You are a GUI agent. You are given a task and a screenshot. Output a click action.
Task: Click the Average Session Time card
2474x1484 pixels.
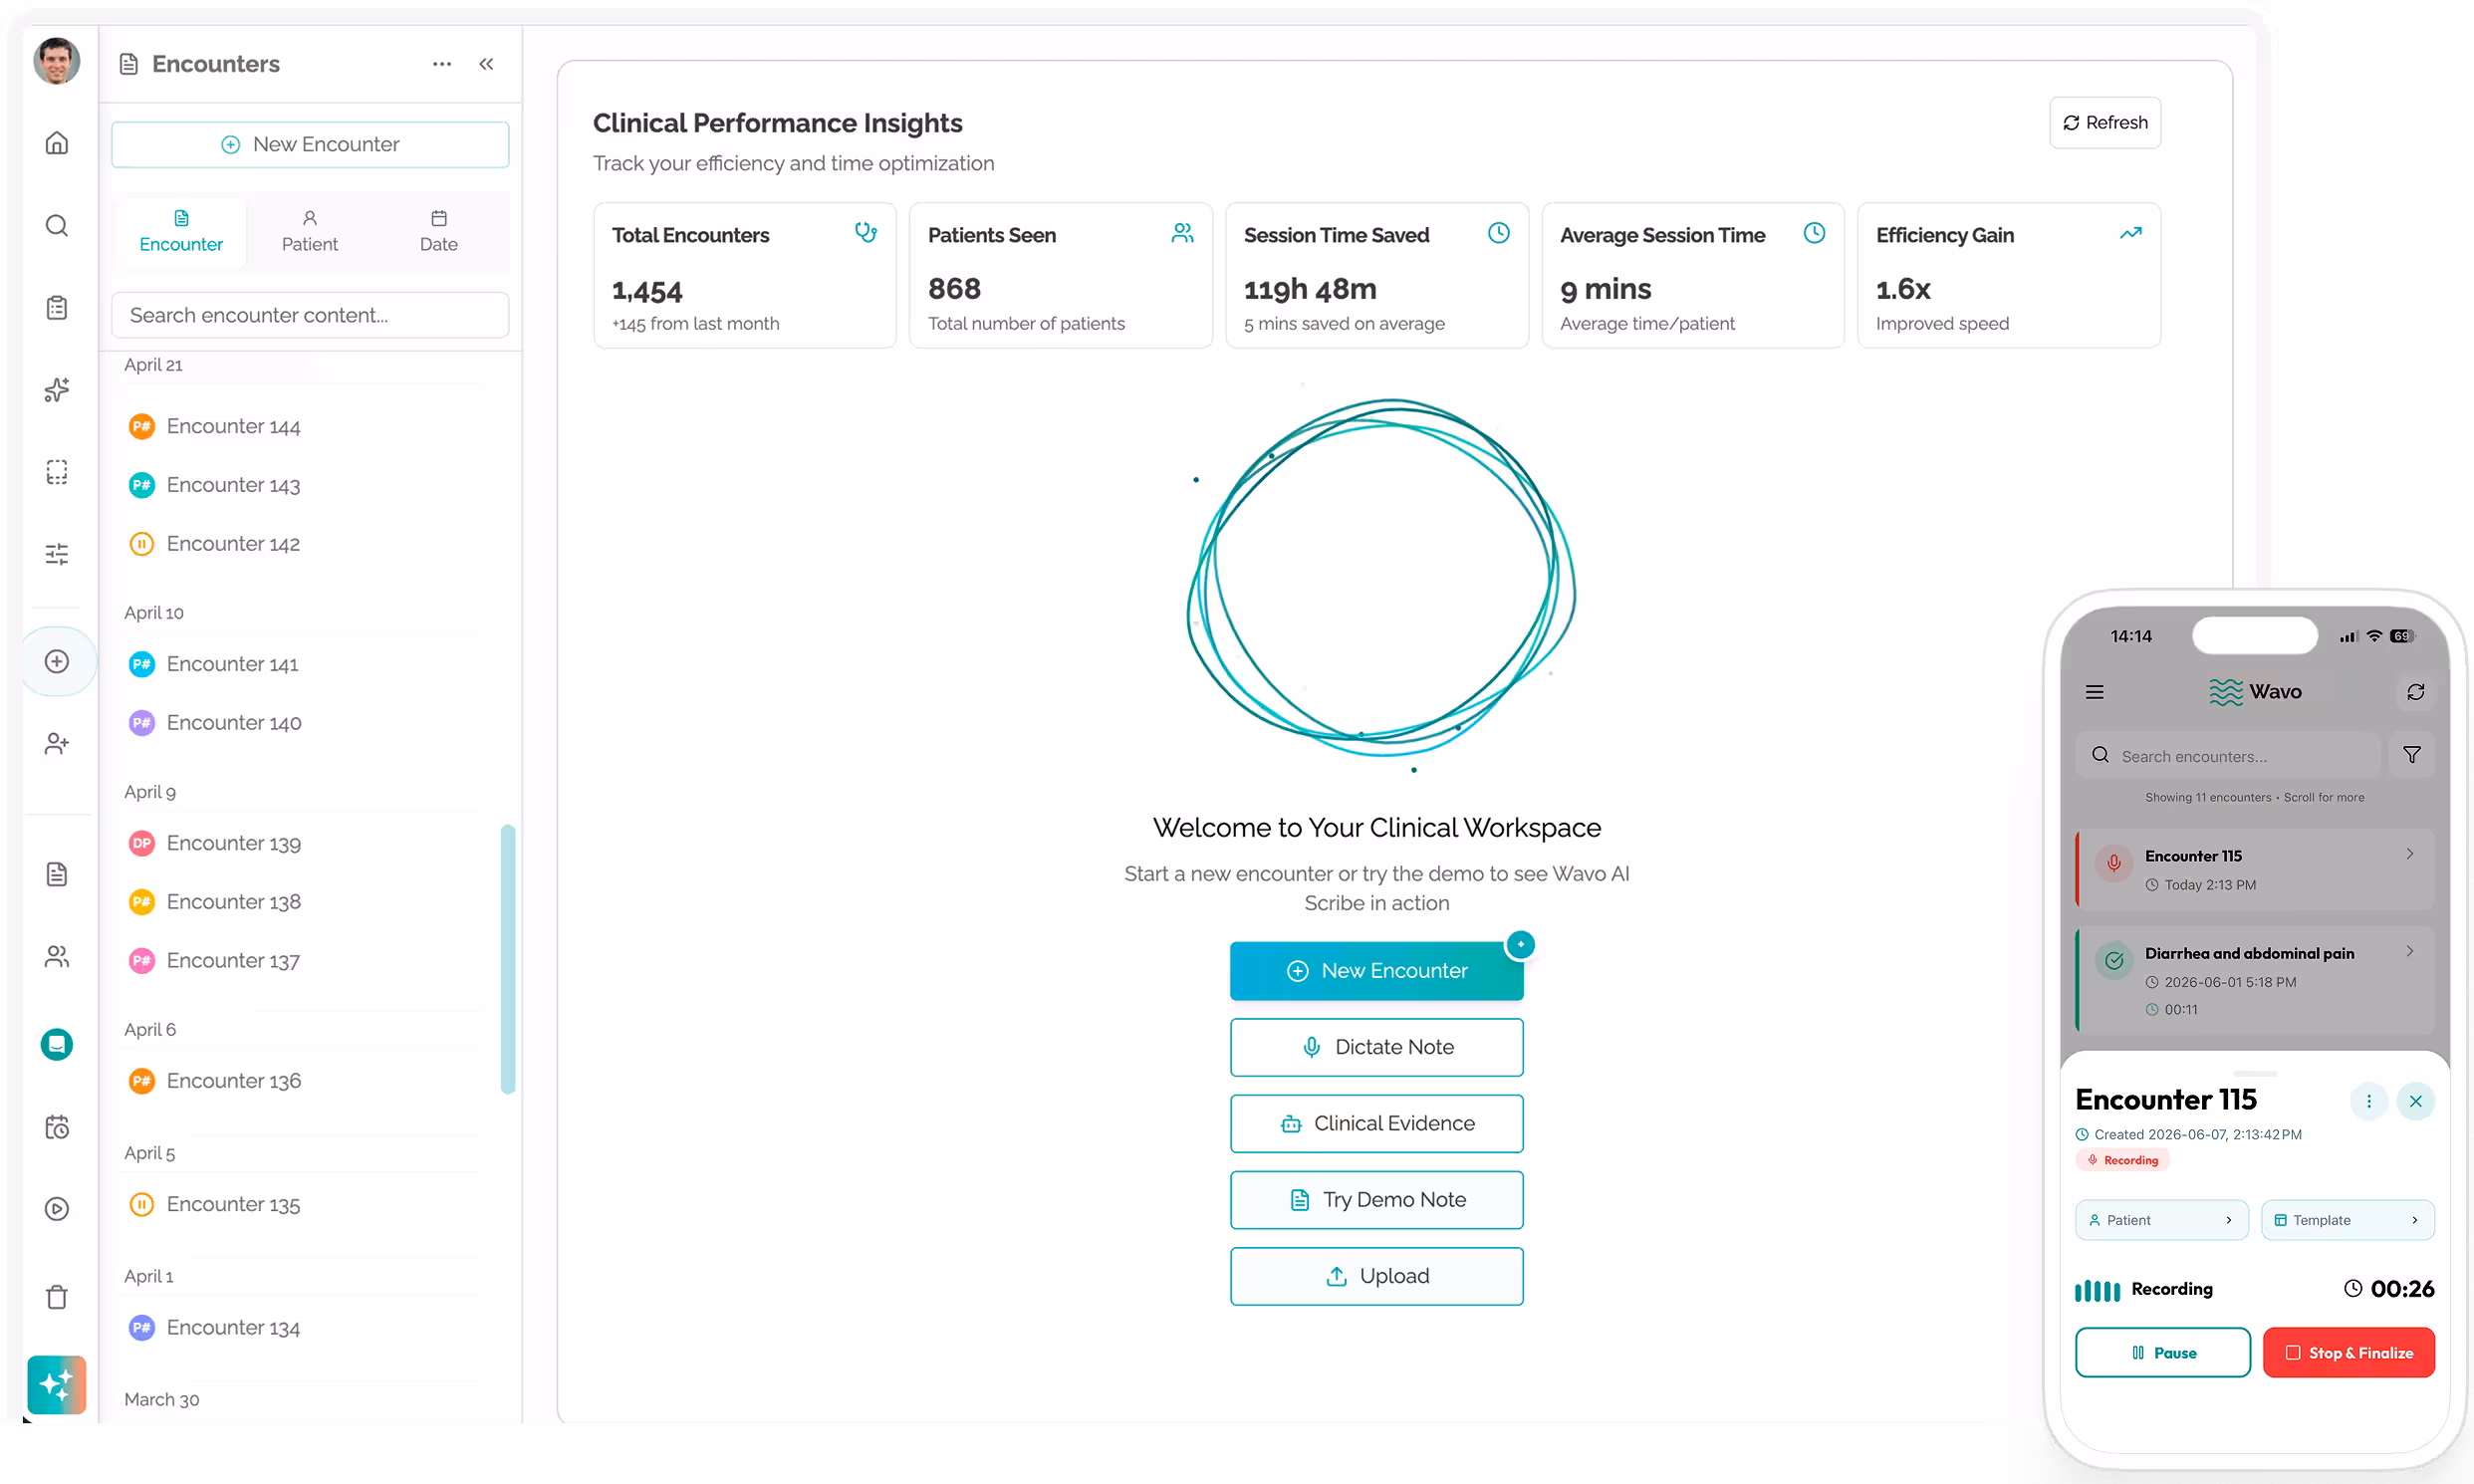1693,276
